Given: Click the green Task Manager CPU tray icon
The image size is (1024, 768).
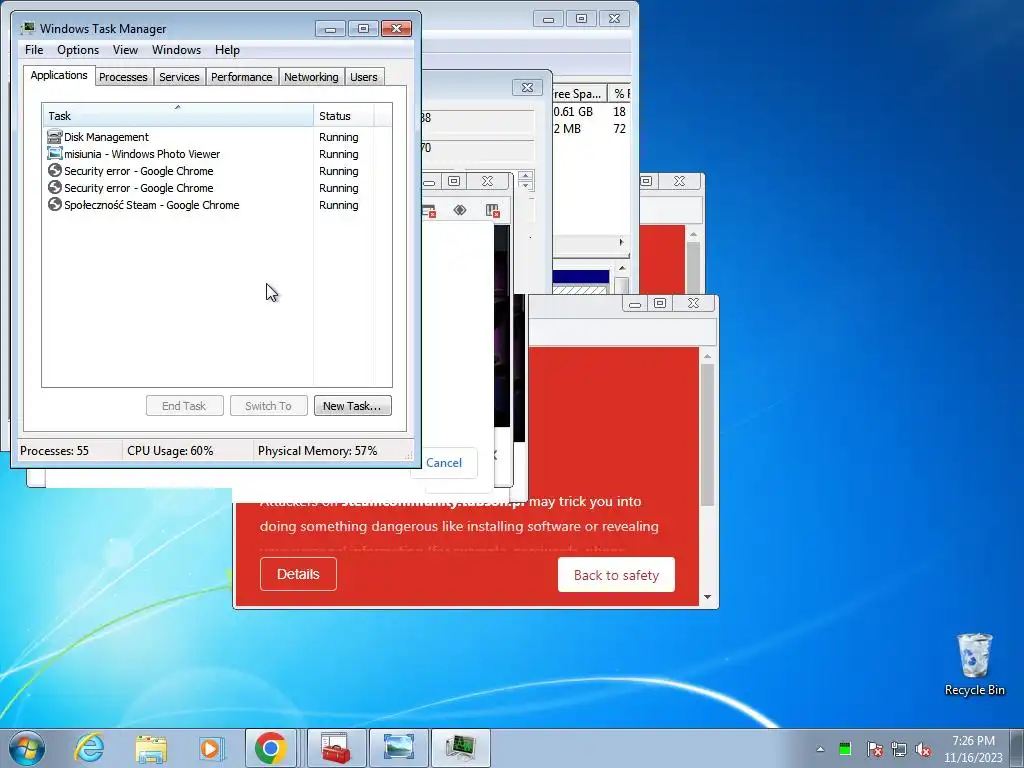Looking at the screenshot, I should [845, 749].
